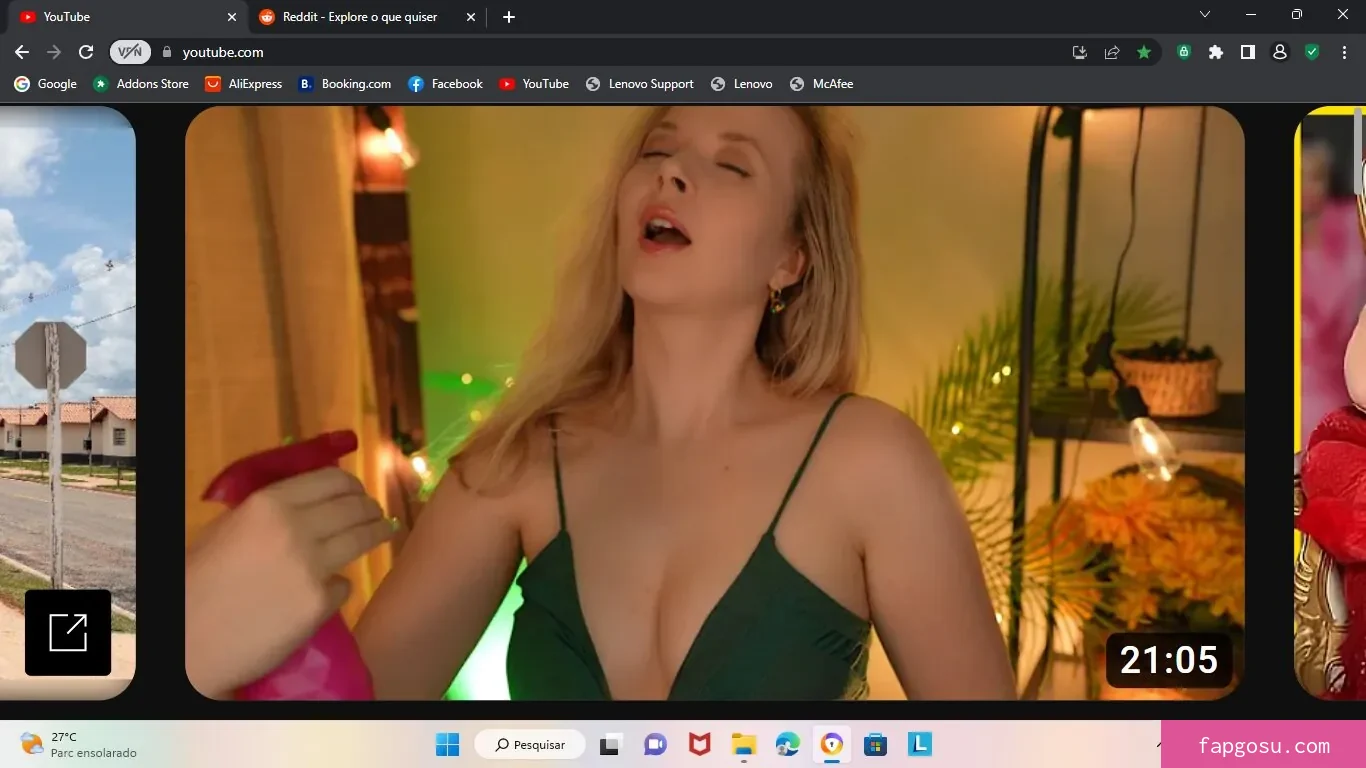
Task: Click the browser forward arrow
Action: (x=54, y=52)
